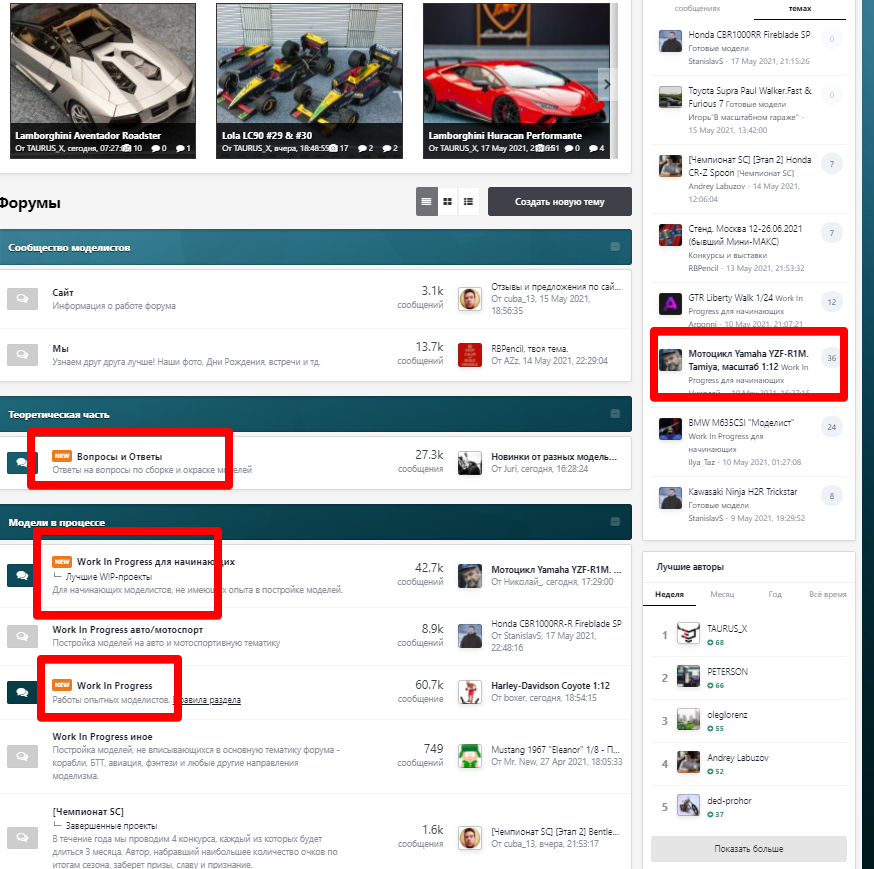This screenshot has height=869, width=874.
Task: Collapse the Сообщество моделистов category
Action: [x=615, y=247]
